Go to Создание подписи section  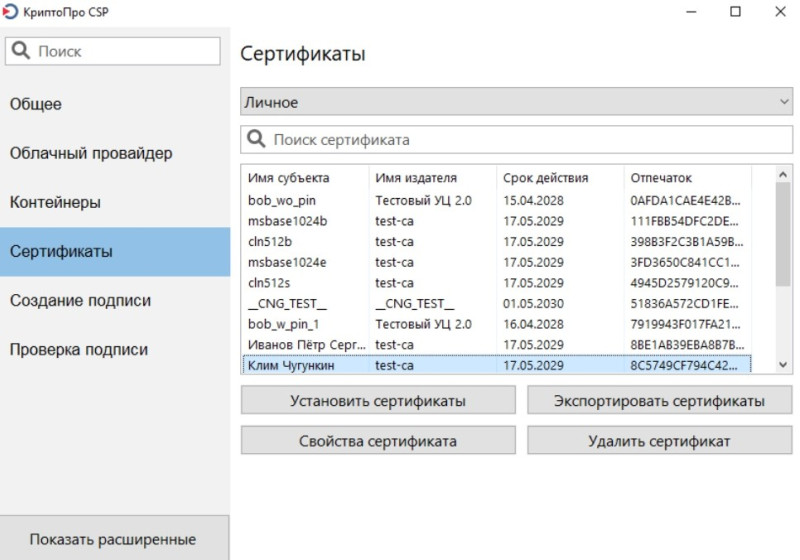click(x=115, y=300)
